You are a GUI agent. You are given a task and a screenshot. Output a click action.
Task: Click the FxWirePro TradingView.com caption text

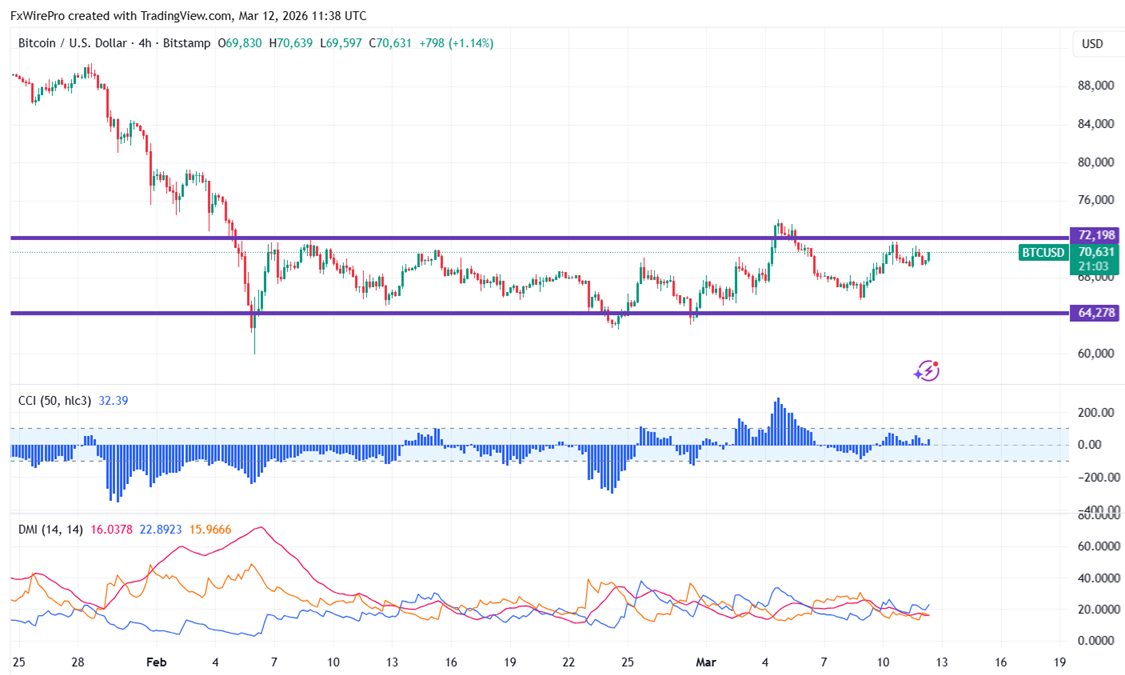pyautogui.click(x=188, y=16)
